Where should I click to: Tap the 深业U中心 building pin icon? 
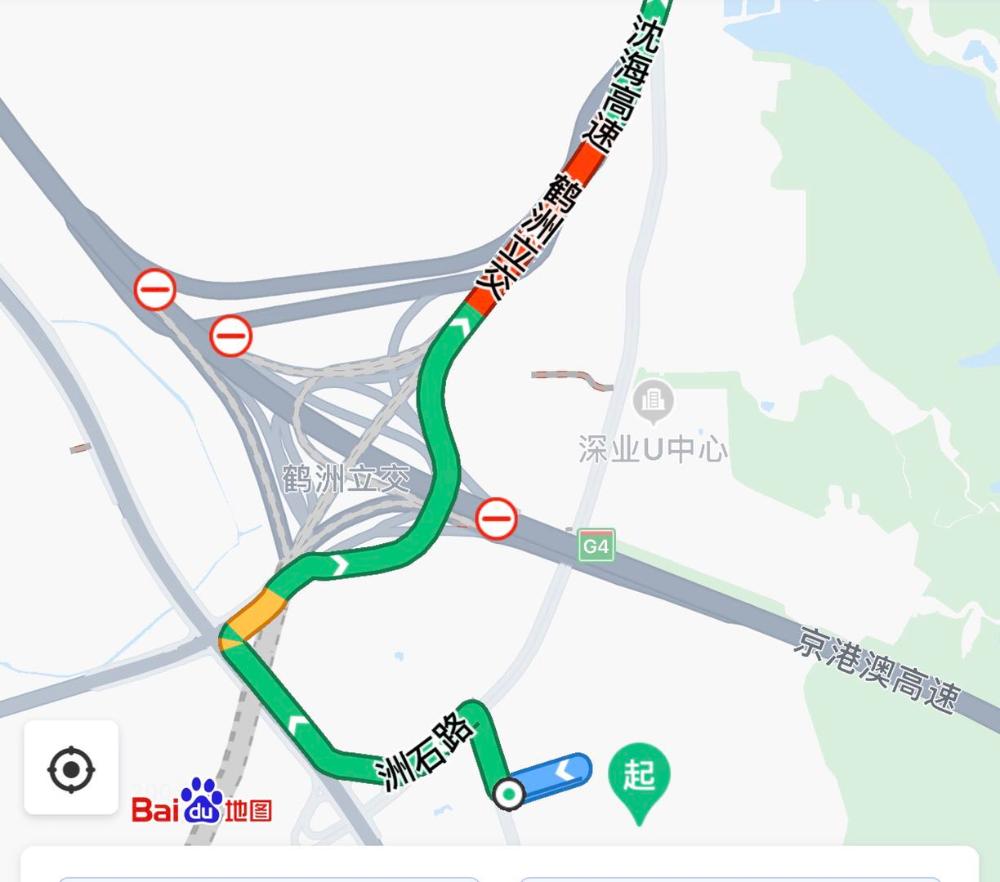point(653,402)
